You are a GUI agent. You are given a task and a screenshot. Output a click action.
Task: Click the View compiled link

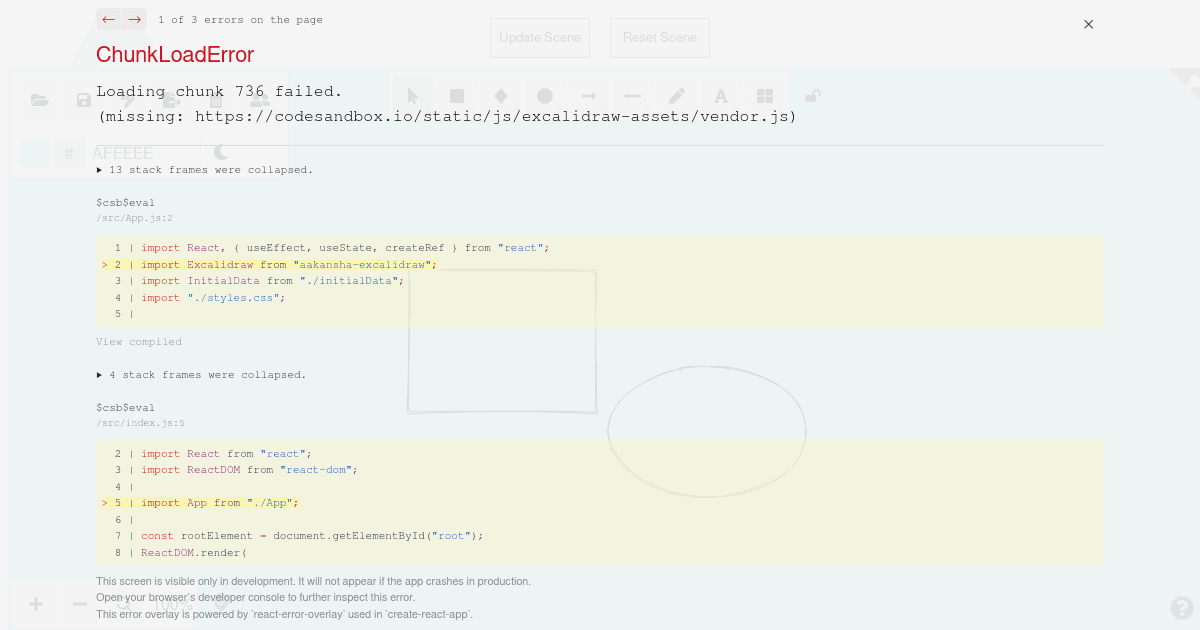138,341
